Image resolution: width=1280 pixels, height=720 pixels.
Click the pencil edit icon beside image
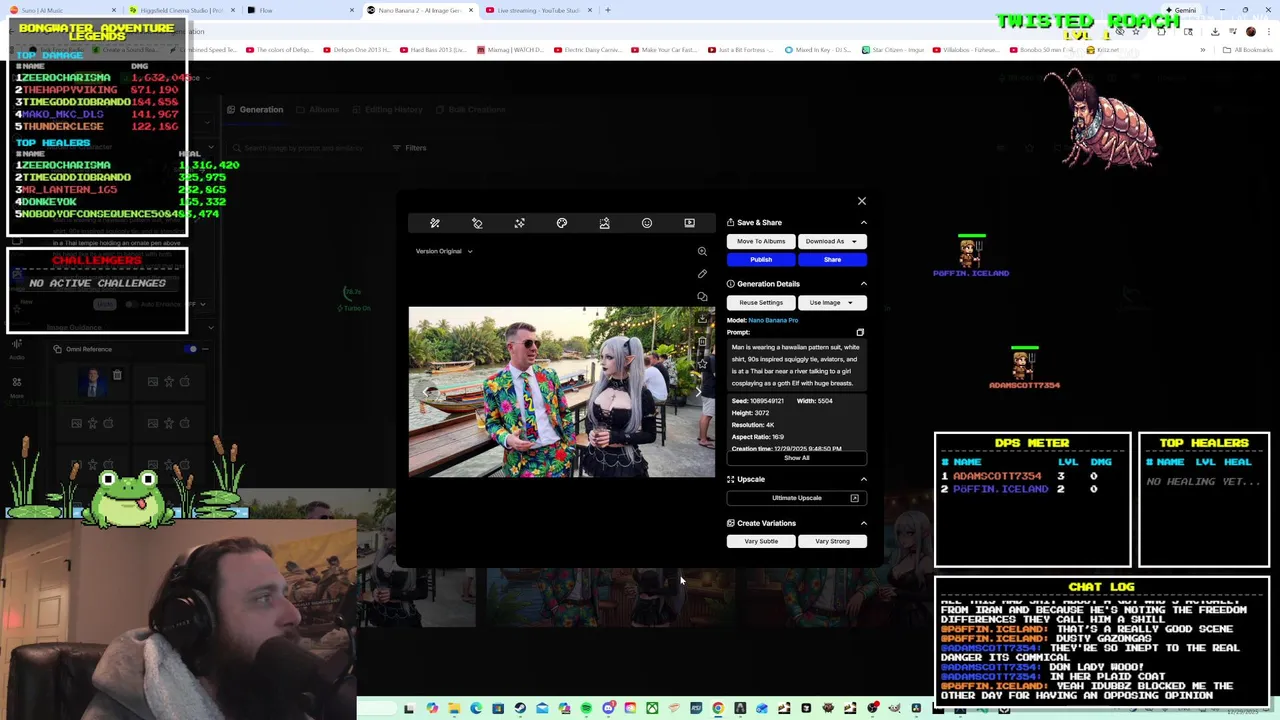(702, 274)
